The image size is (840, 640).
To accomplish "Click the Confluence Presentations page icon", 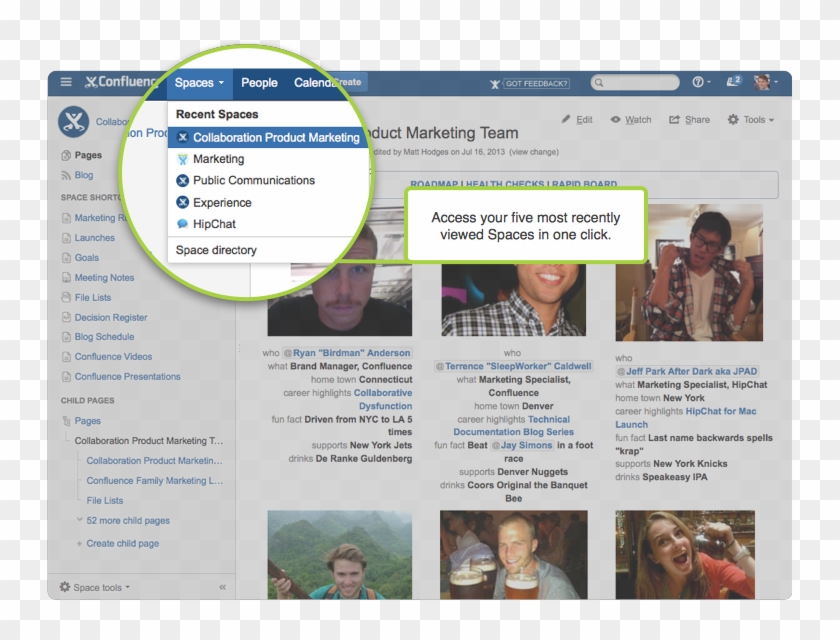I will click(66, 377).
